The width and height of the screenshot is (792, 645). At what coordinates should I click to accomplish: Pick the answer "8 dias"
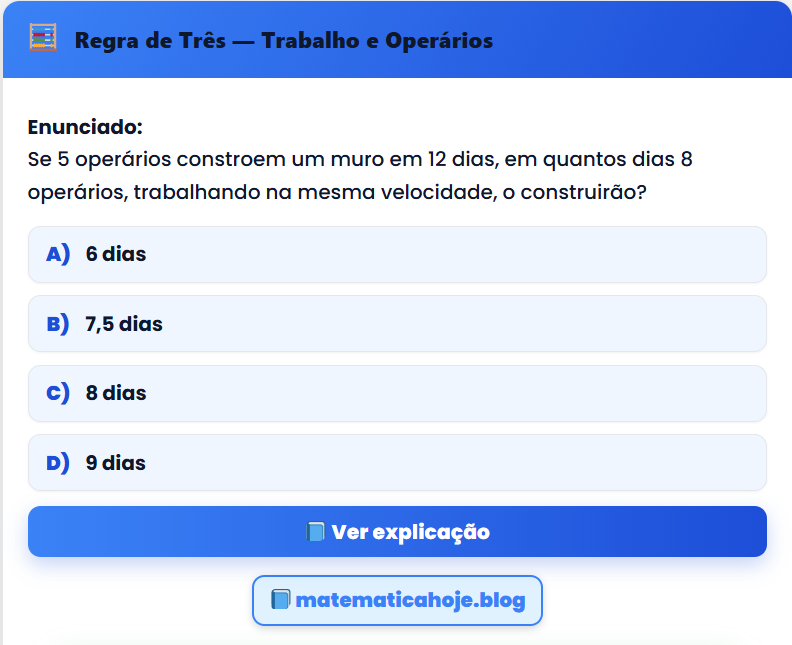[x=116, y=393]
